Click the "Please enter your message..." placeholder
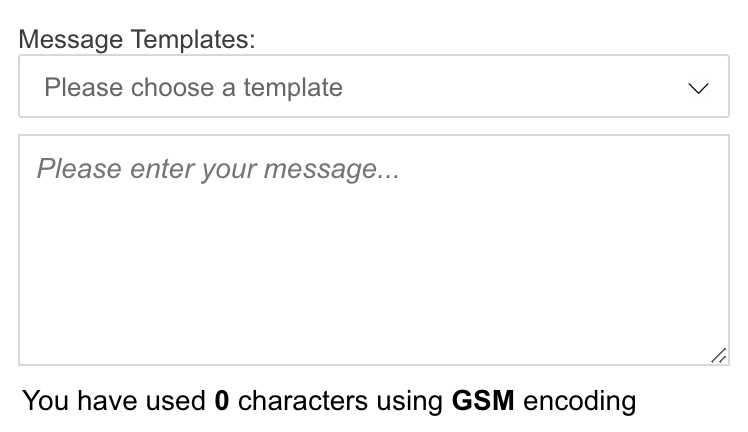 218,169
